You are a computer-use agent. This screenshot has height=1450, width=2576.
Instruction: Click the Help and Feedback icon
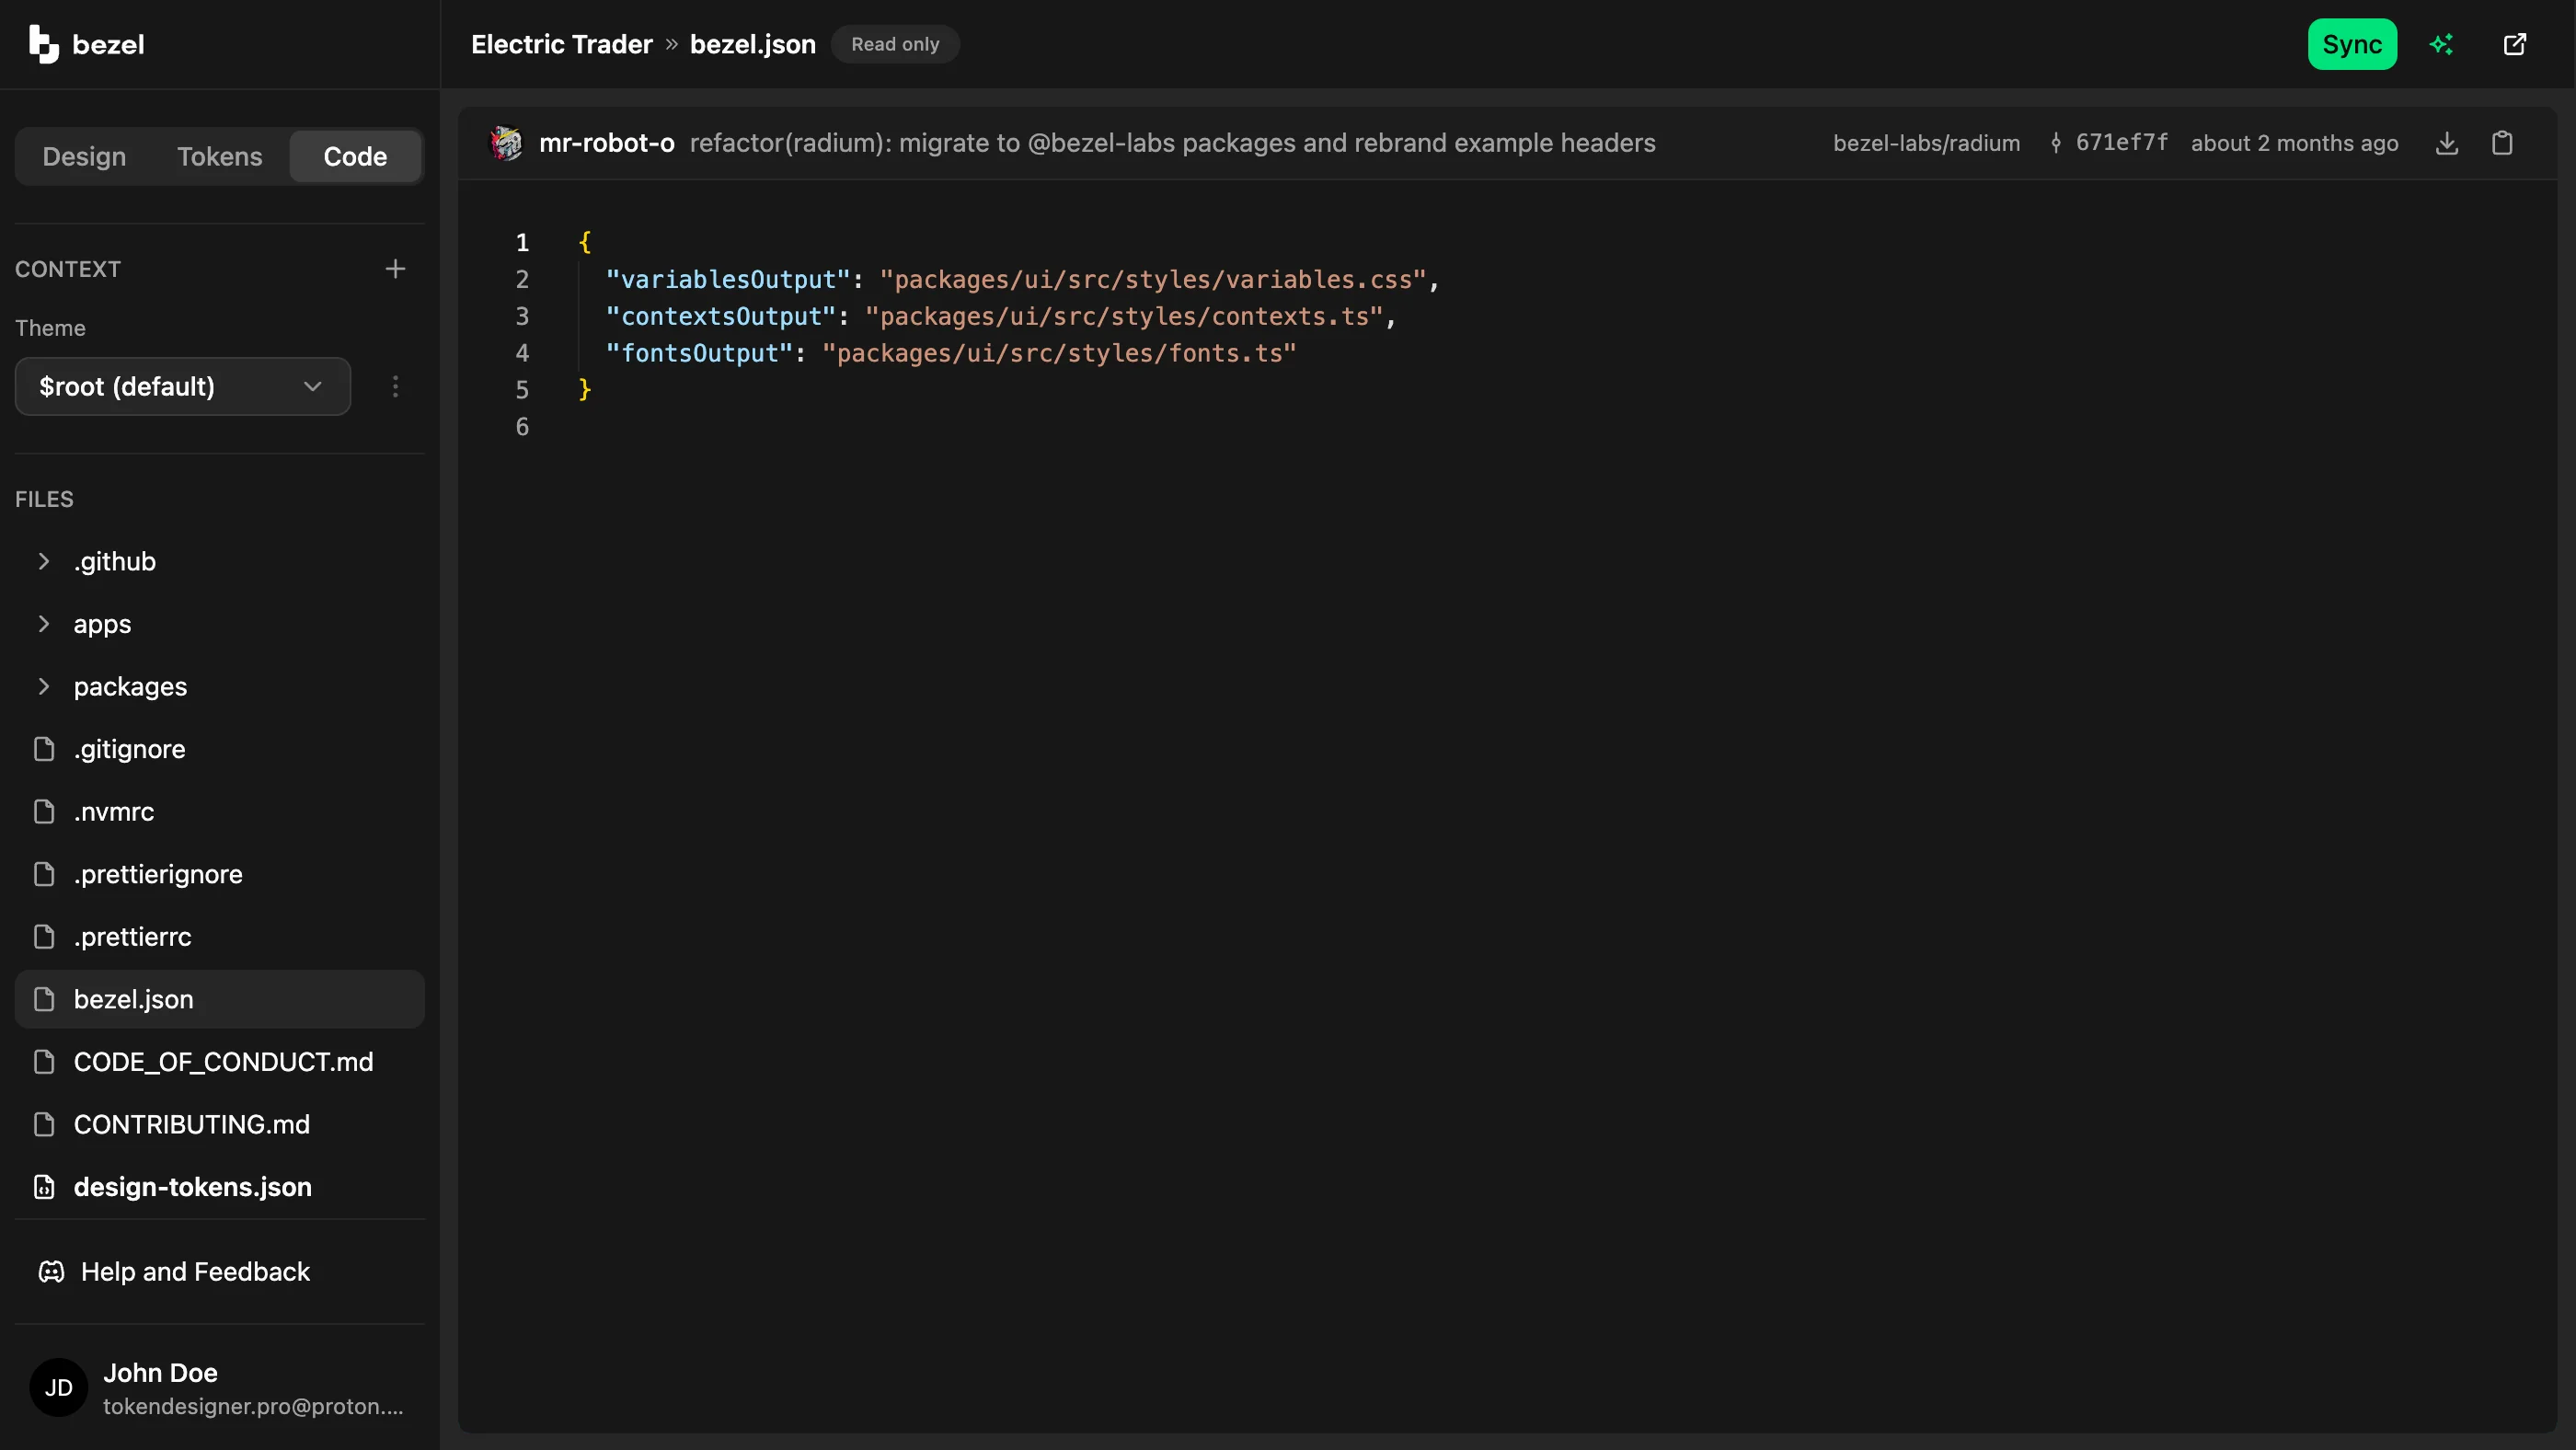pyautogui.click(x=51, y=1272)
